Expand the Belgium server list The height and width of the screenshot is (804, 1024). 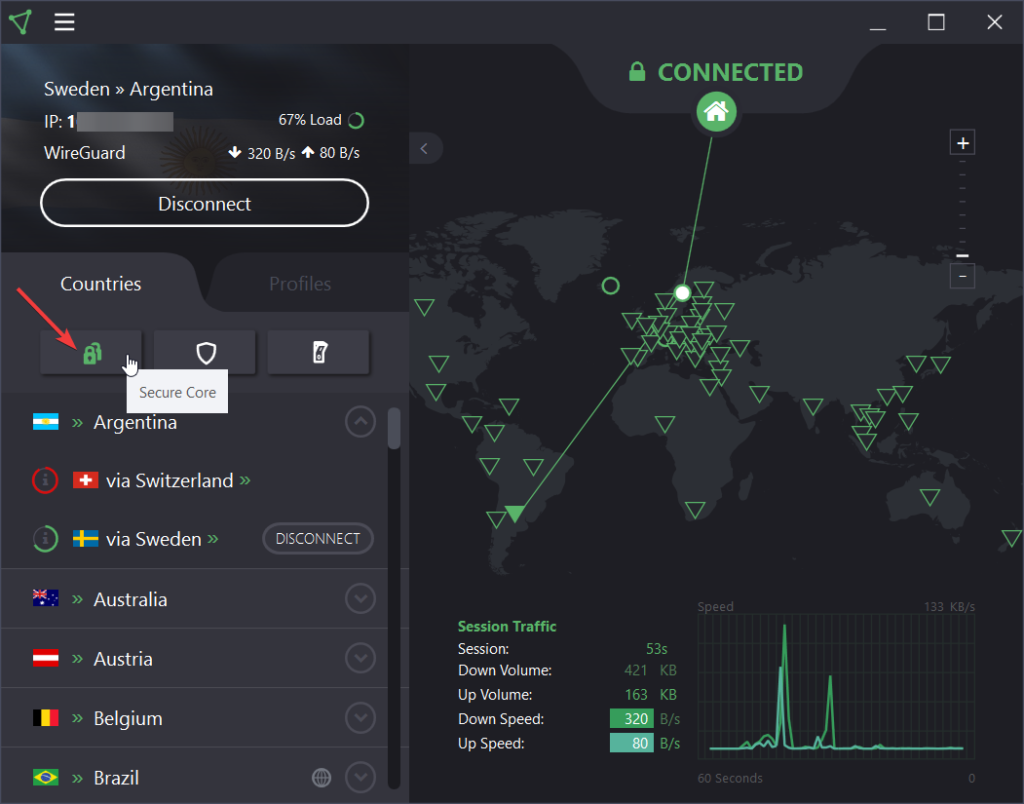pos(360,718)
